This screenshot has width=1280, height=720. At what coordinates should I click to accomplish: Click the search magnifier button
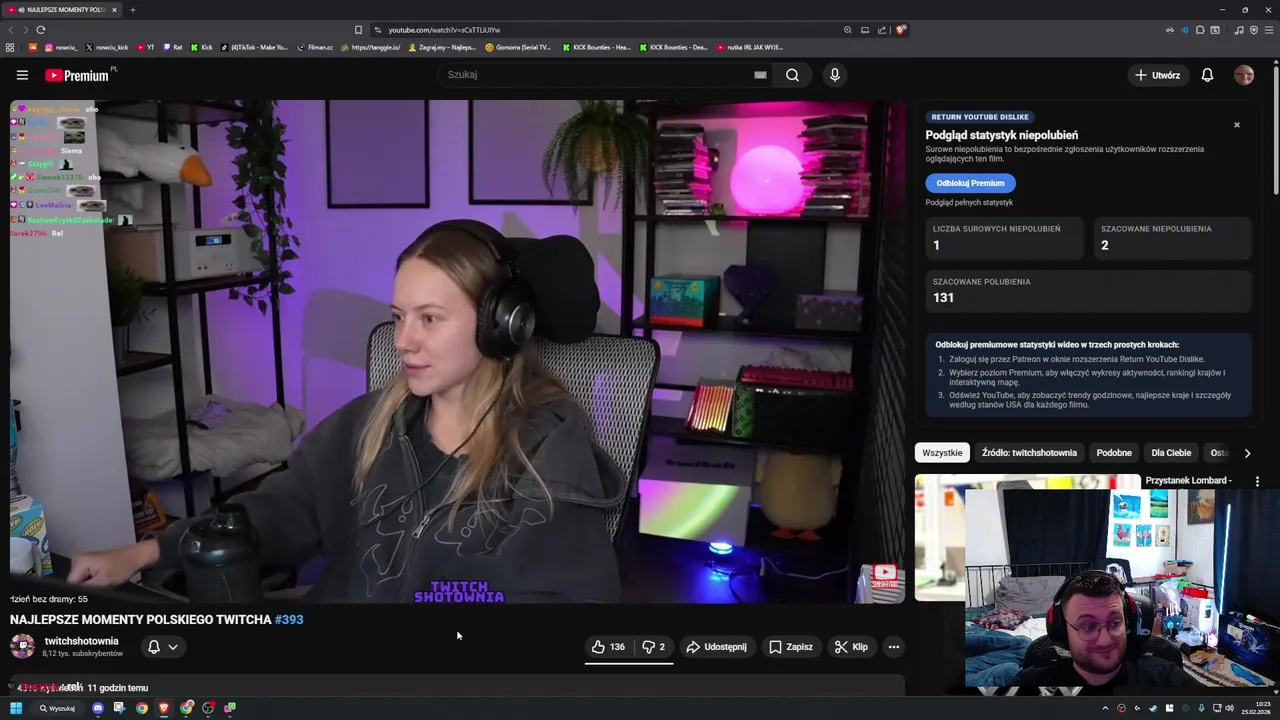click(792, 75)
